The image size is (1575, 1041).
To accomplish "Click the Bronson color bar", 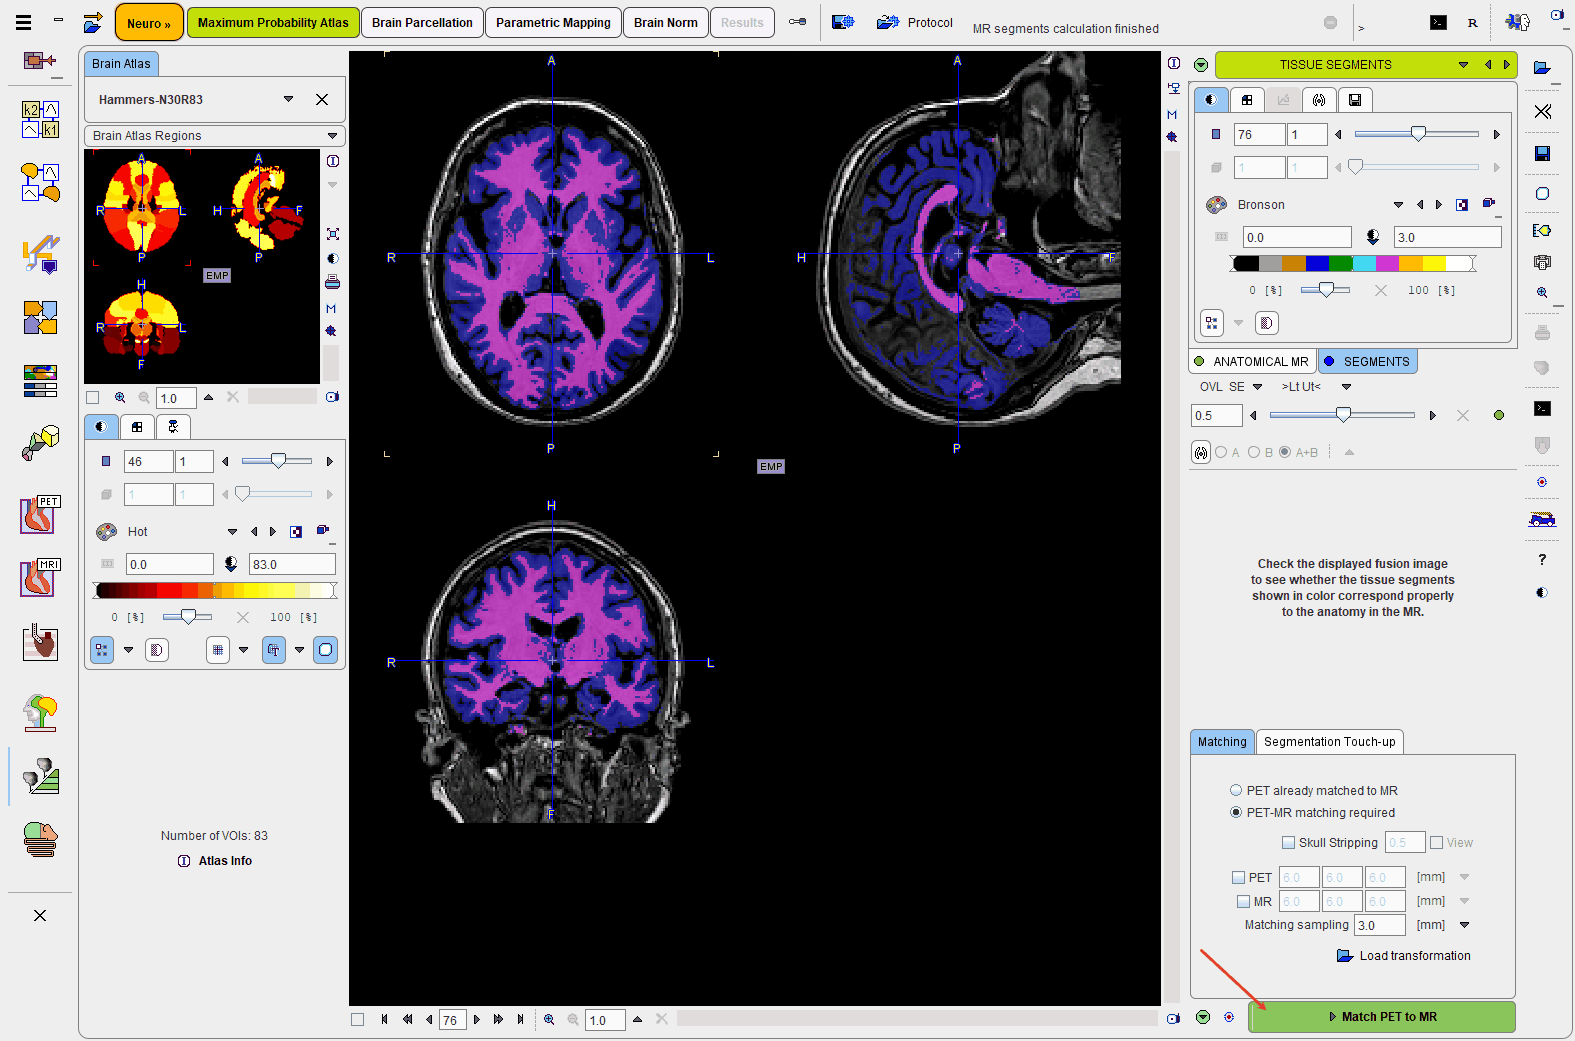I will [1353, 263].
